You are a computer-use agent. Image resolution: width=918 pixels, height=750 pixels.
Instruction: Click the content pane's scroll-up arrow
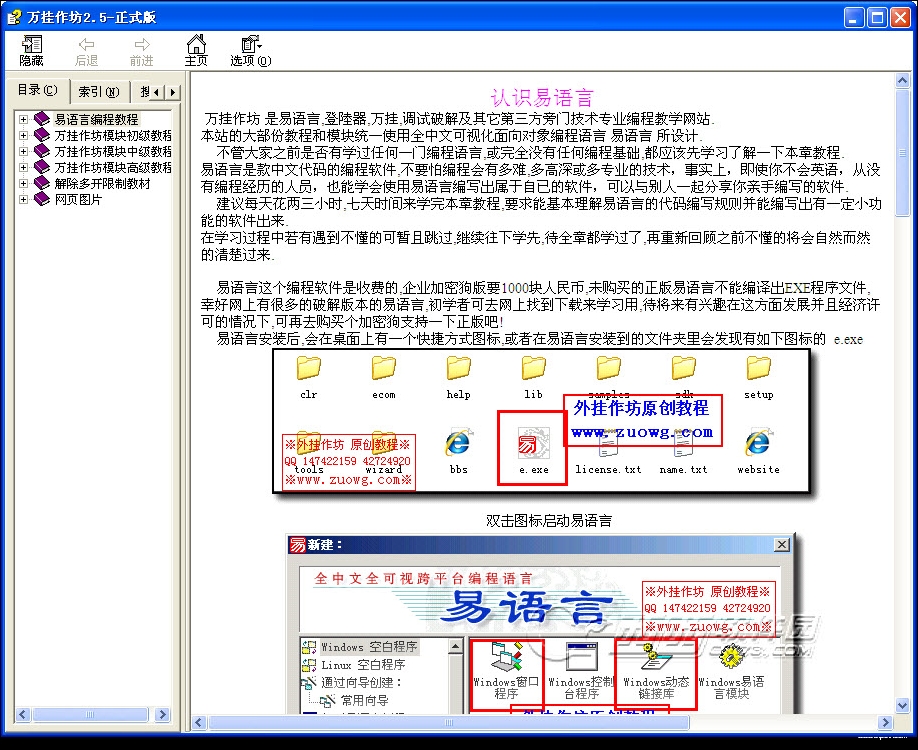902,80
